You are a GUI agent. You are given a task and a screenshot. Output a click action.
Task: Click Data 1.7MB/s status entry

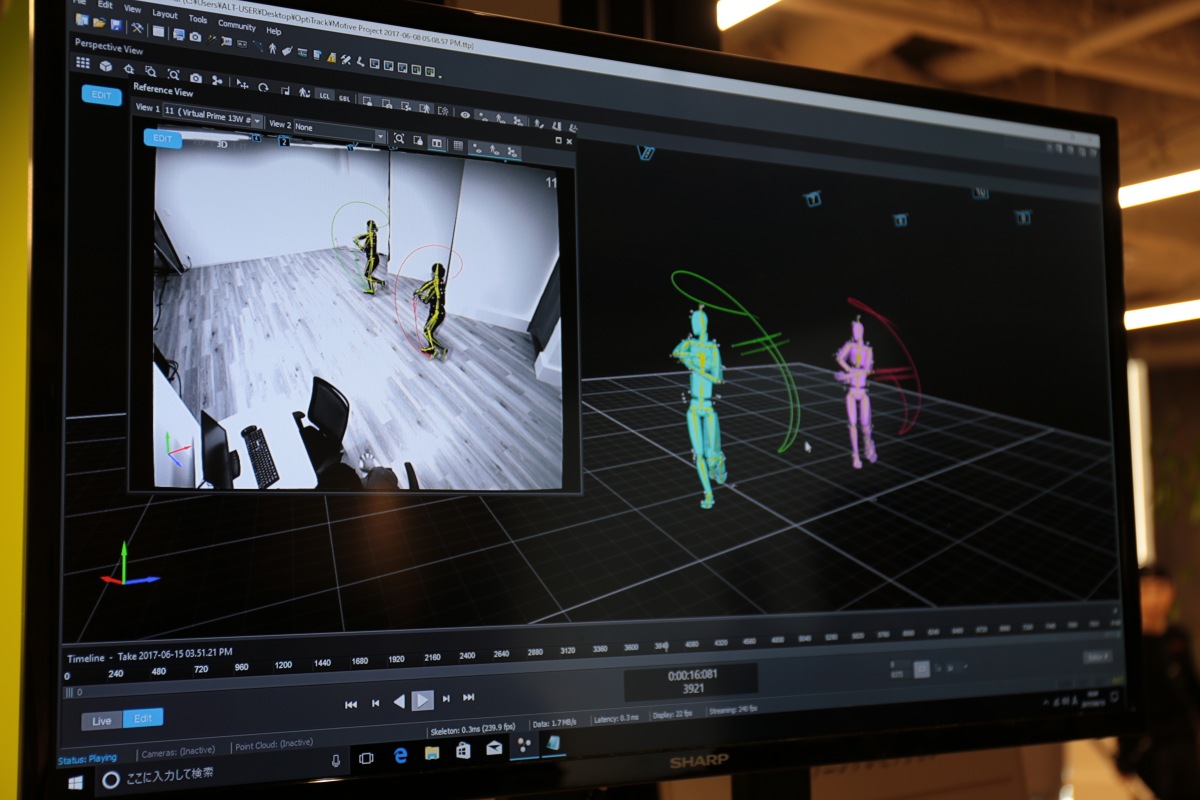554,722
